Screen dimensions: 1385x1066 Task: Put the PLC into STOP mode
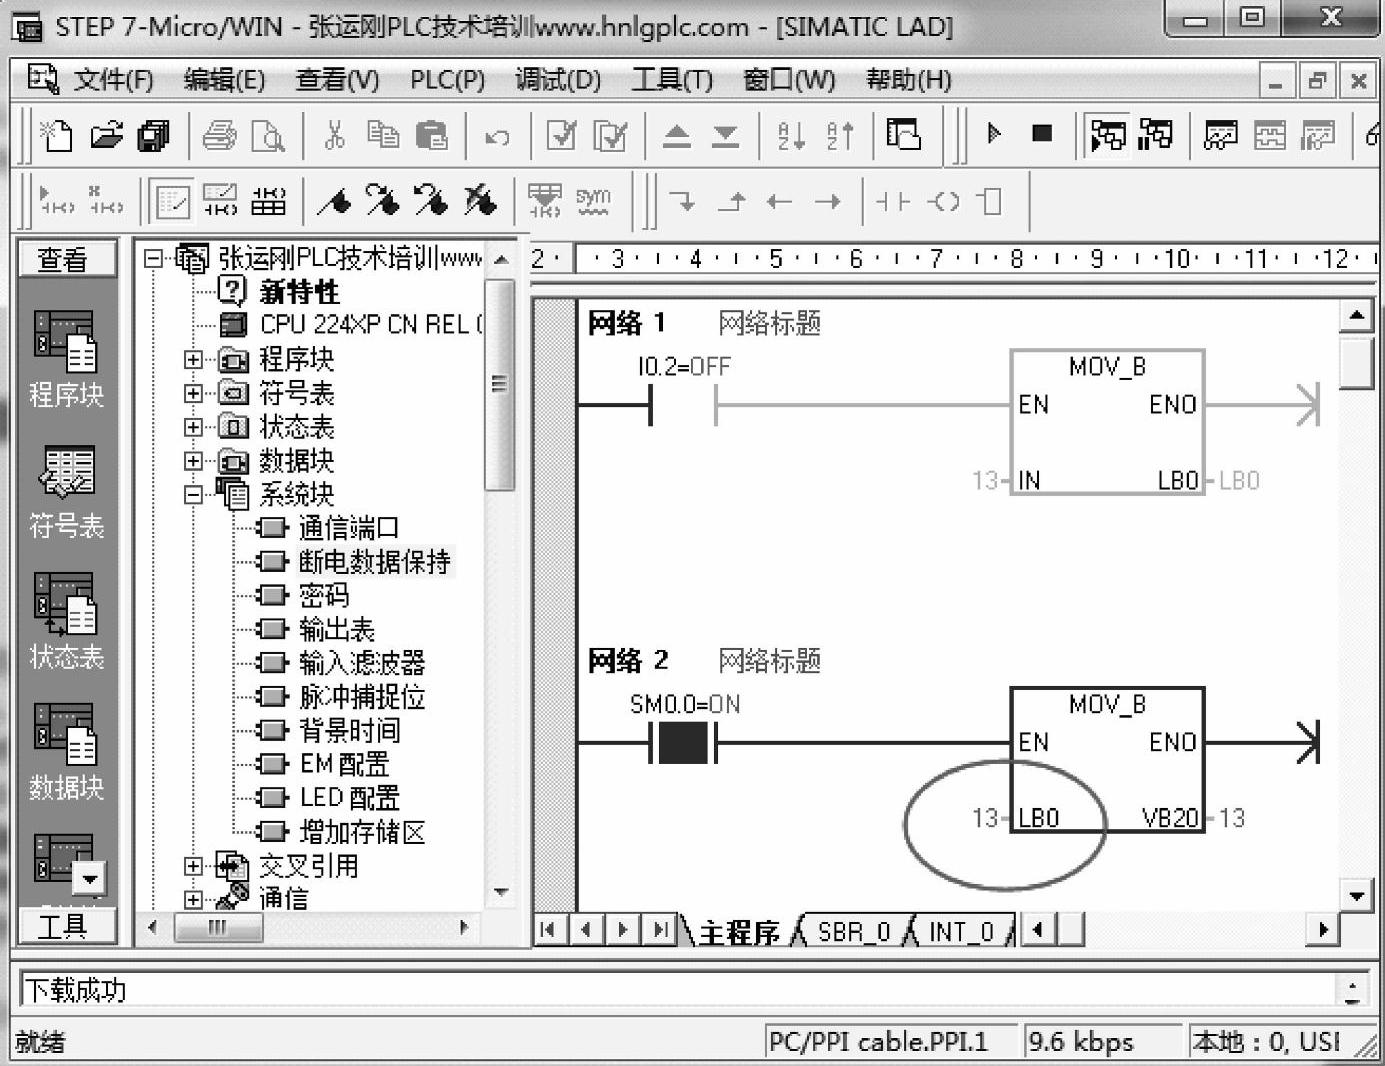click(1042, 133)
